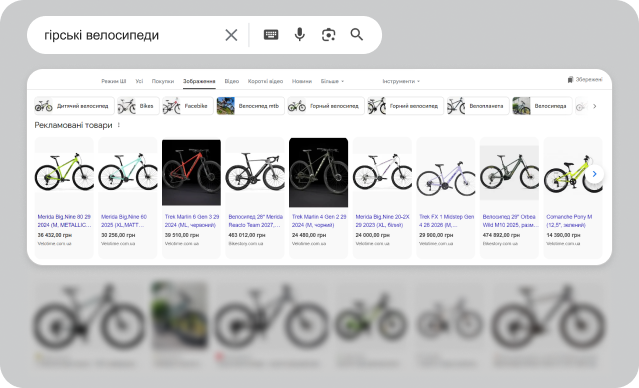Clear the search query with the X icon
639x388 pixels.
click(x=231, y=35)
